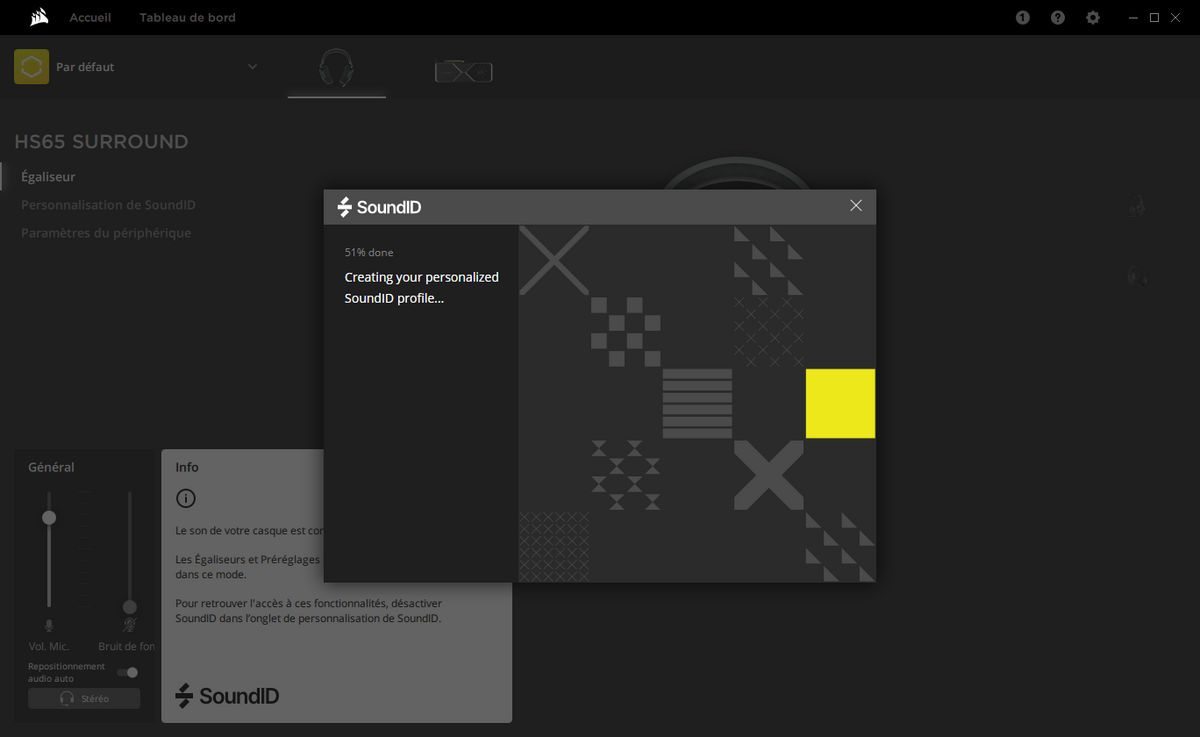Open Personnalisation de SoundID section
This screenshot has height=737, width=1200.
(108, 205)
